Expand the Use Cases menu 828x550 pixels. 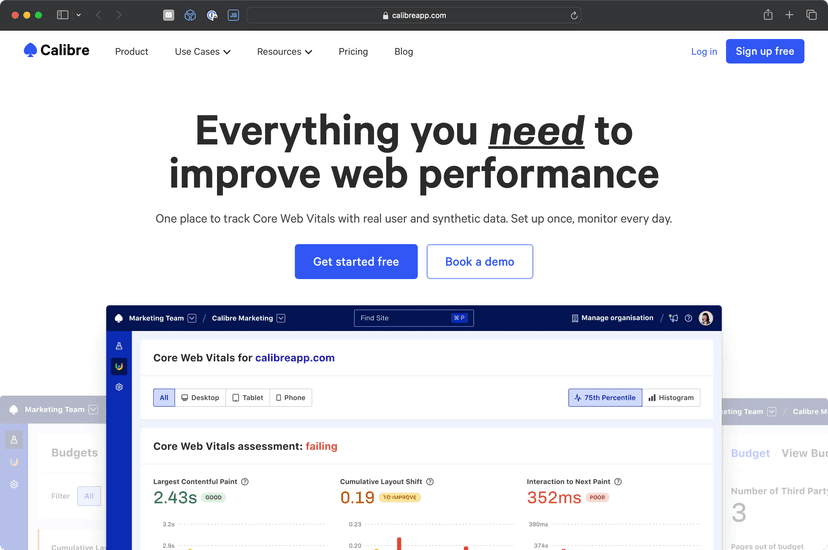point(202,52)
